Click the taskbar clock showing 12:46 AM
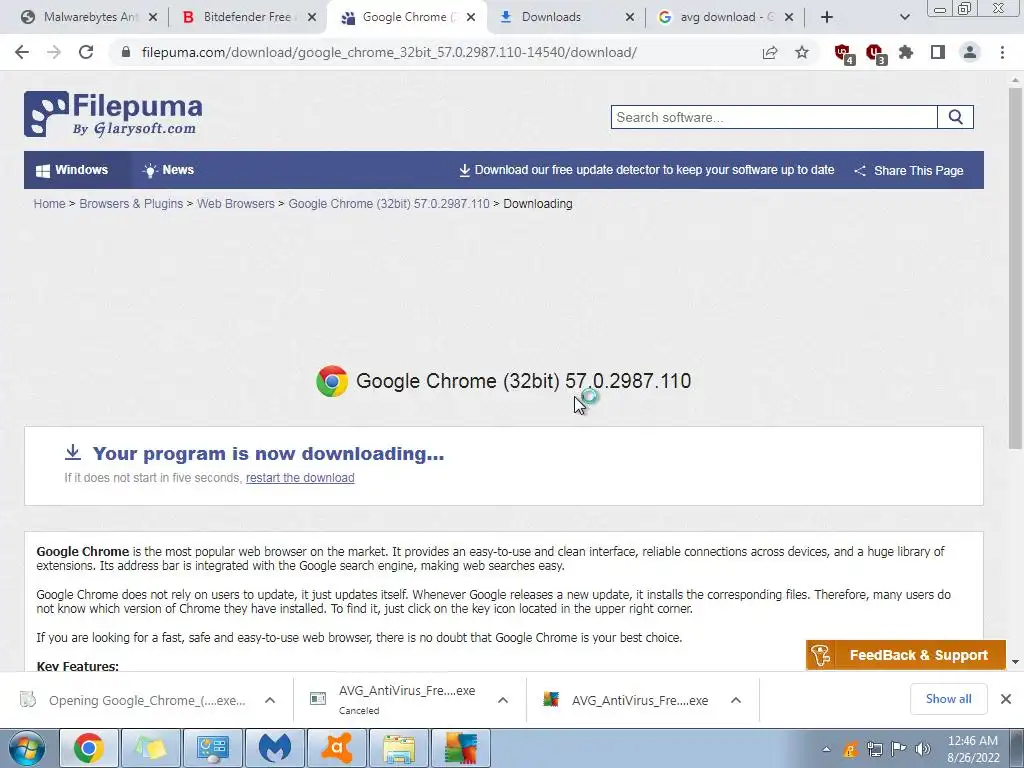 pyautogui.click(x=973, y=748)
